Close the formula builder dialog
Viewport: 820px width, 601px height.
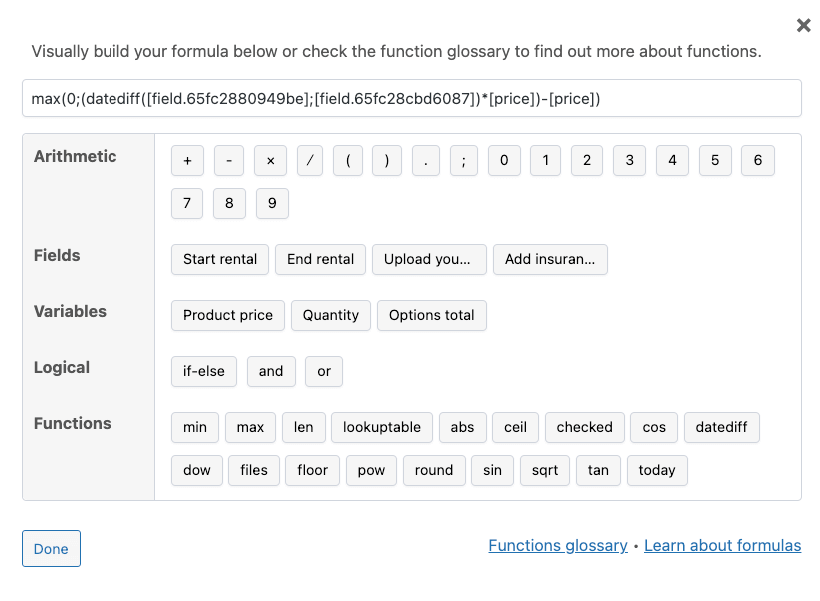click(x=803, y=25)
